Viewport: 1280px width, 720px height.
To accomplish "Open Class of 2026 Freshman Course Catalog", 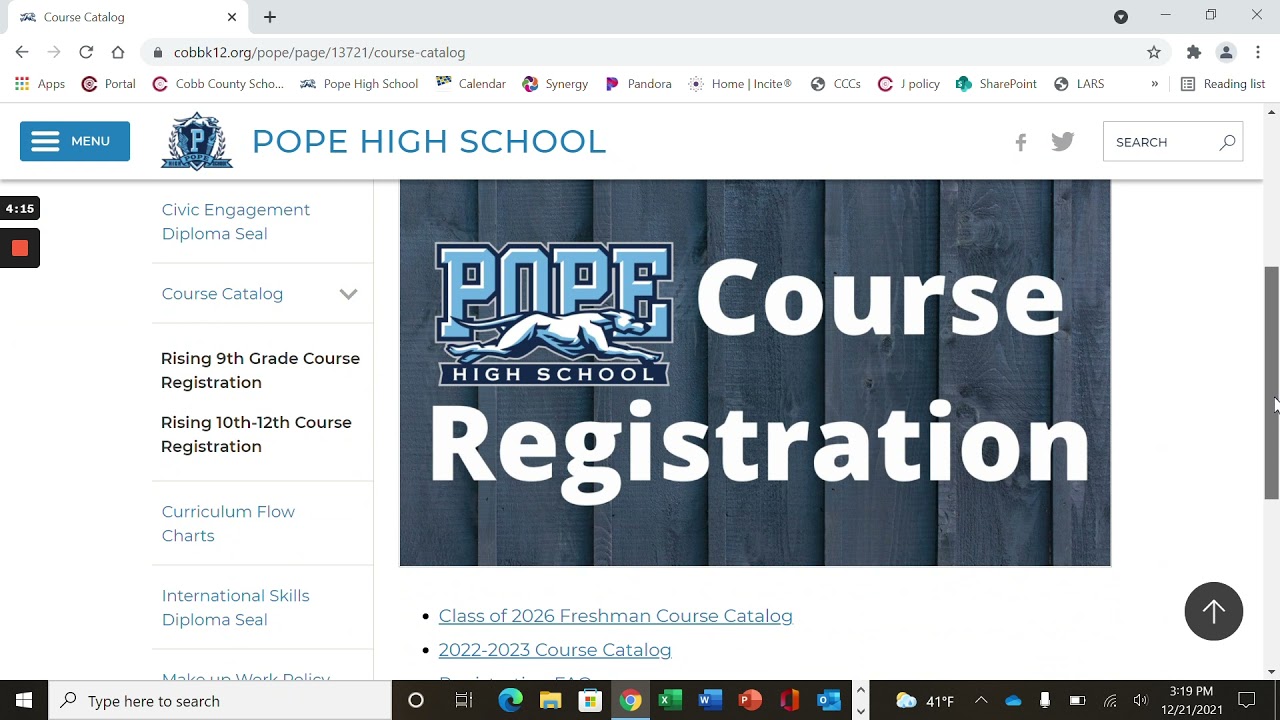I will [x=615, y=616].
